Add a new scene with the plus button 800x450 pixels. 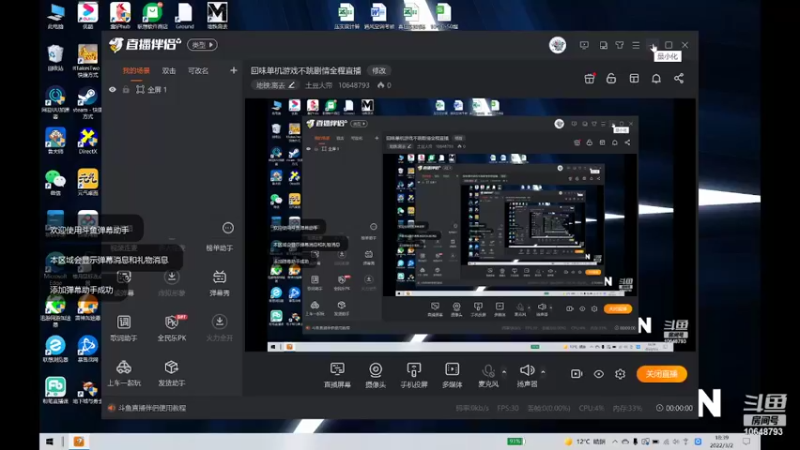tap(234, 70)
